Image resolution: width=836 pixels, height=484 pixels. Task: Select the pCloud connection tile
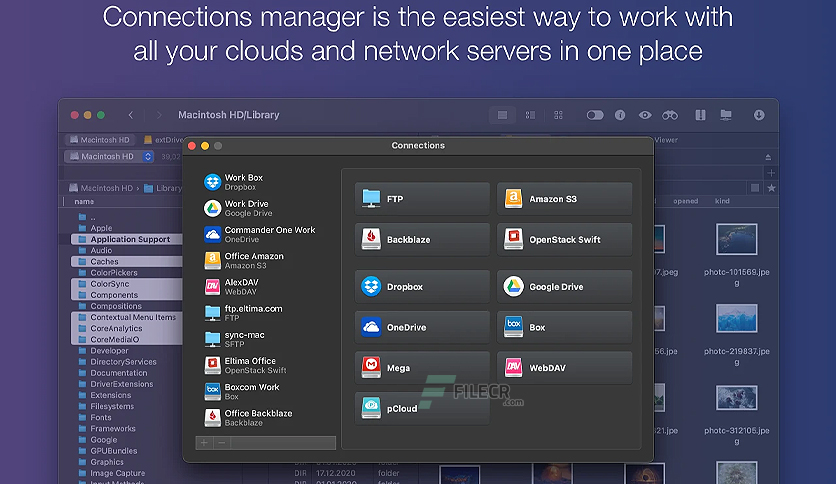click(422, 408)
